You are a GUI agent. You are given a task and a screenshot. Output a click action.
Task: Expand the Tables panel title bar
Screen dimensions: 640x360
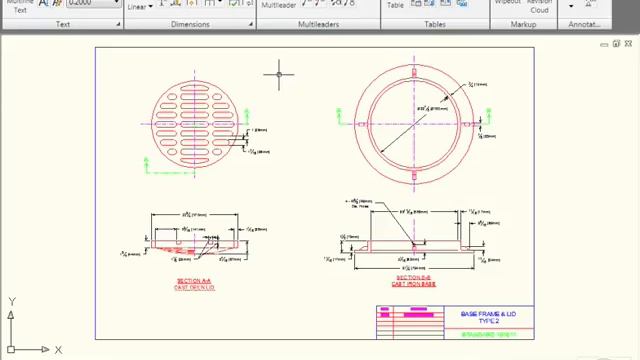tap(435, 24)
